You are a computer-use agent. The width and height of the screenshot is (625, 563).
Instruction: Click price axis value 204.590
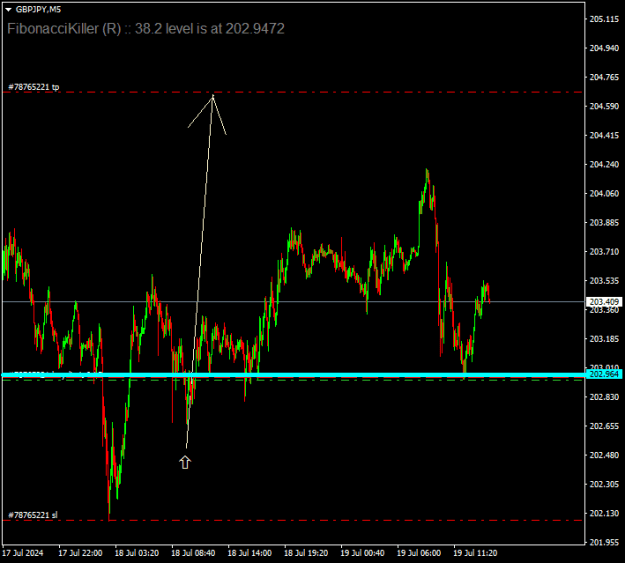604,106
